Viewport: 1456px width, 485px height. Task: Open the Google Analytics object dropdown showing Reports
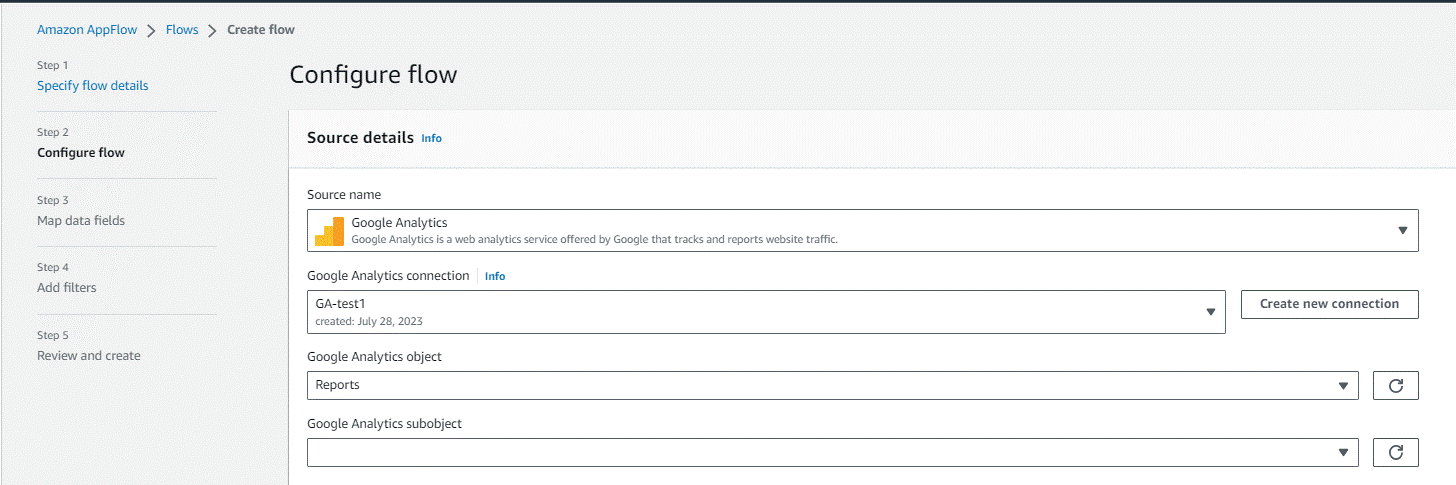832,385
